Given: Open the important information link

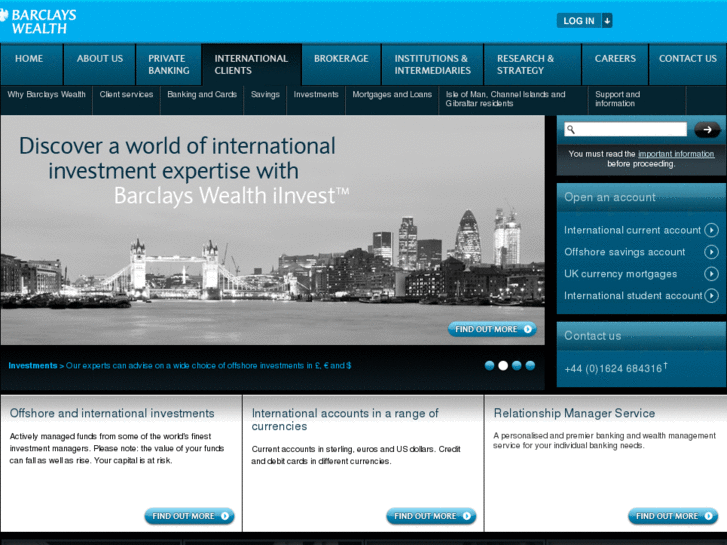Looking at the screenshot, I should pos(676,154).
